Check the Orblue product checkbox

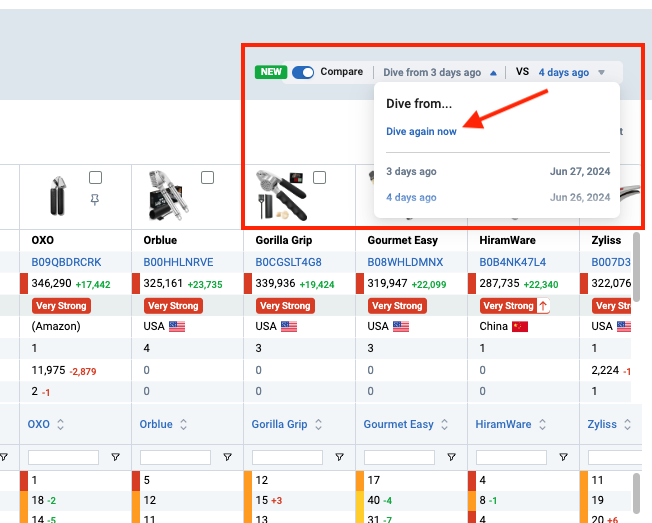[207, 178]
